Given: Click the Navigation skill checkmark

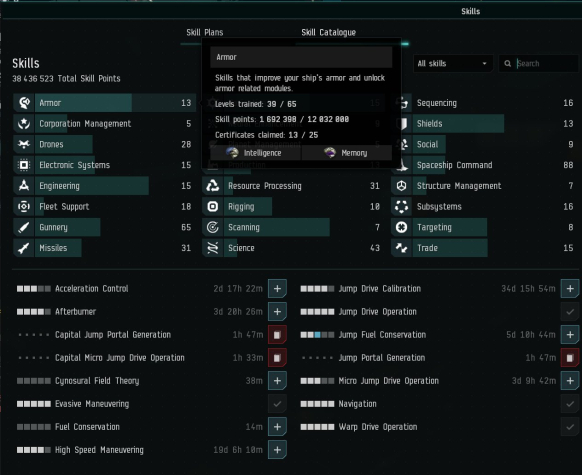Looking at the screenshot, I should 570,404.
